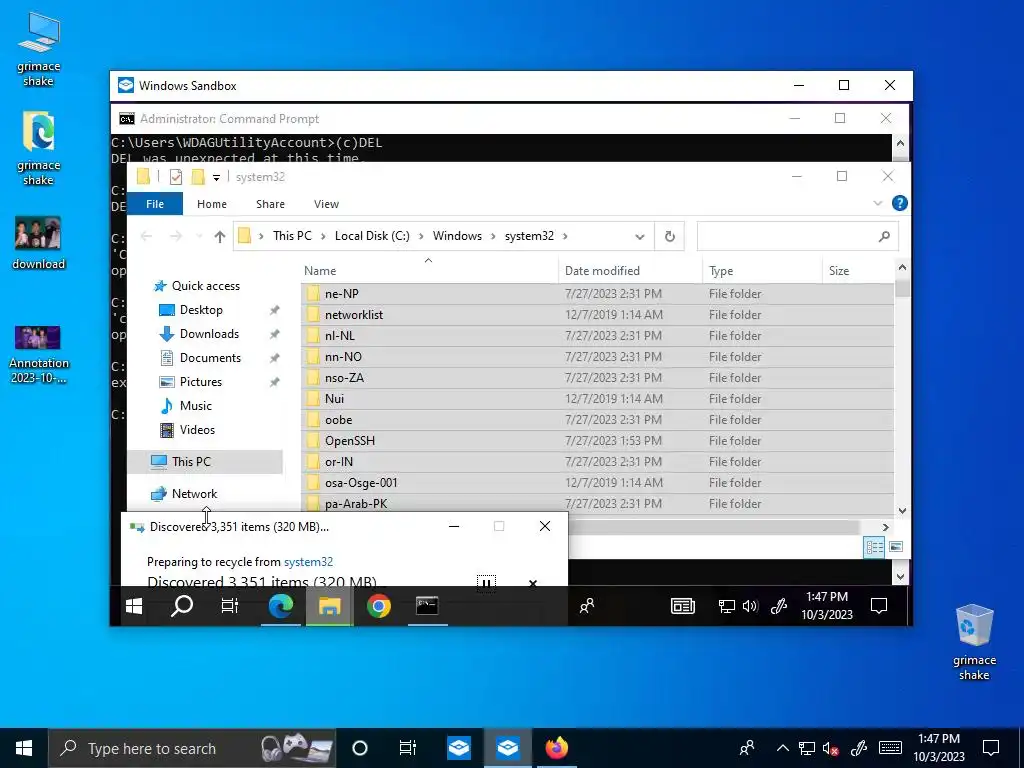The image size is (1024, 768).
Task: Click sandbox news and interests icon
Action: coord(682,606)
